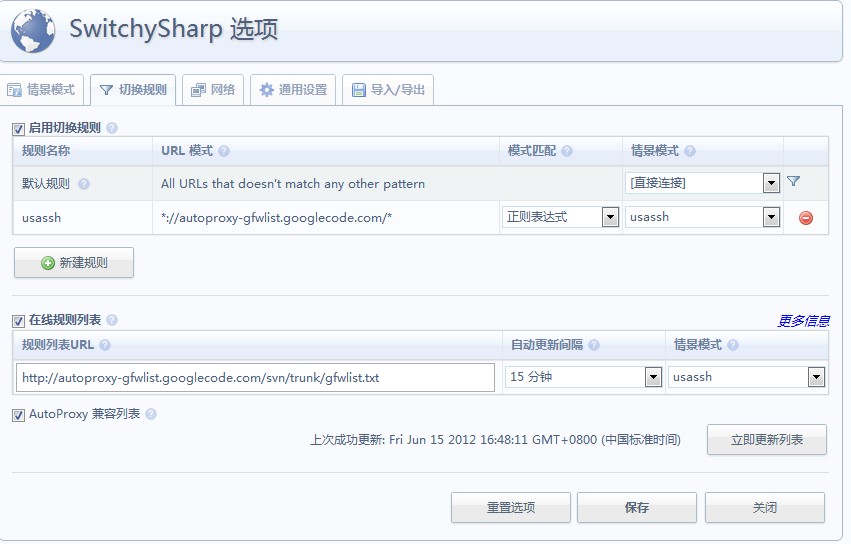Click 保存 button
This screenshot has width=851, height=544.
tap(637, 508)
